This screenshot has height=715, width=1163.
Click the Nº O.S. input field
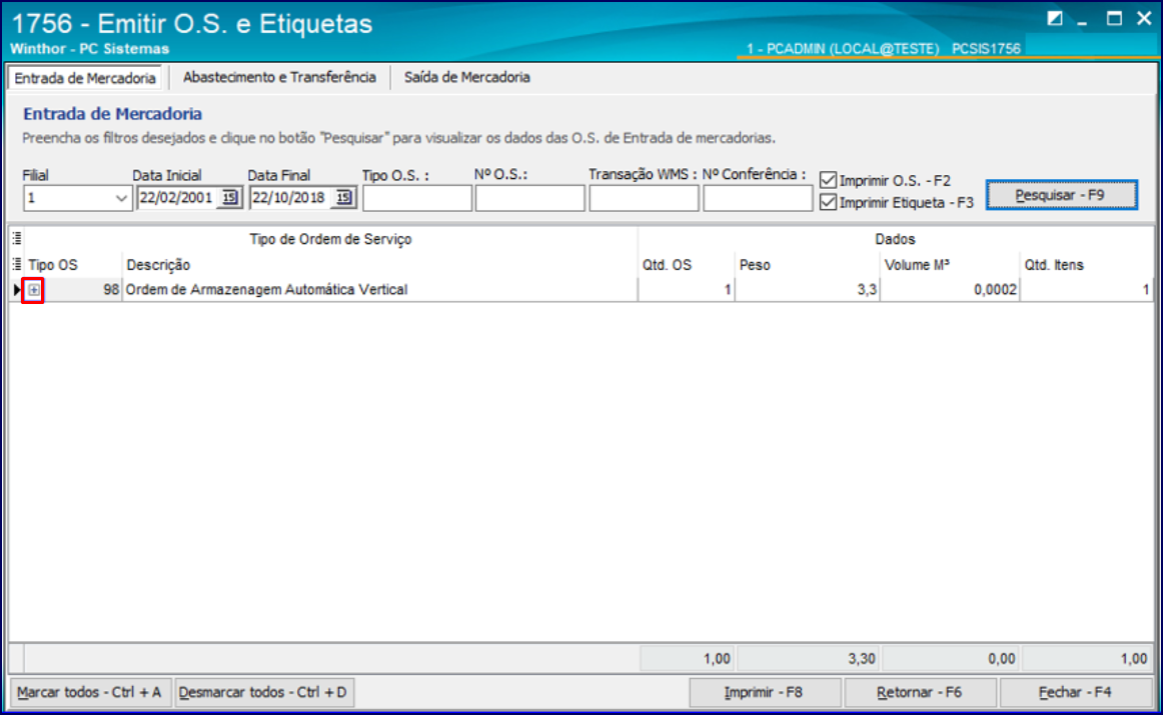(x=530, y=198)
